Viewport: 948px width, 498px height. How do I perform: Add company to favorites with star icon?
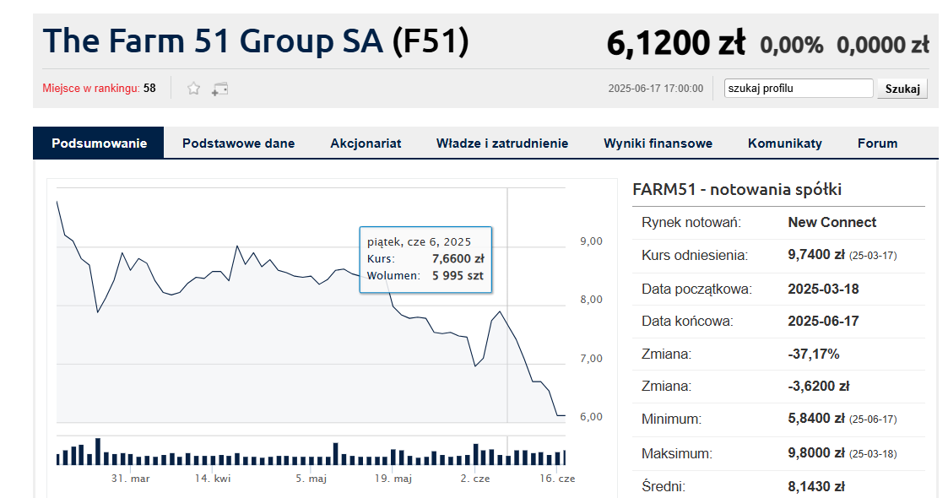[193, 89]
